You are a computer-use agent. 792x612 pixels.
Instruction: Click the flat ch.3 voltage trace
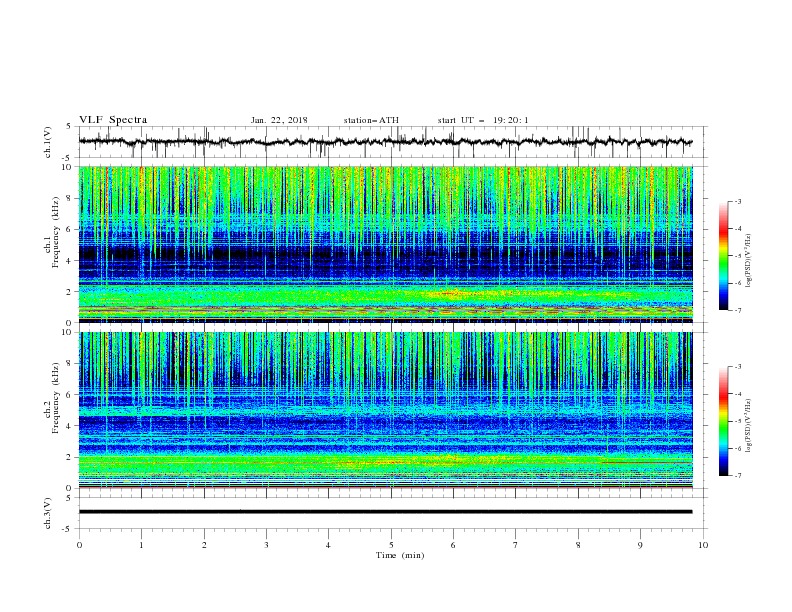point(385,512)
